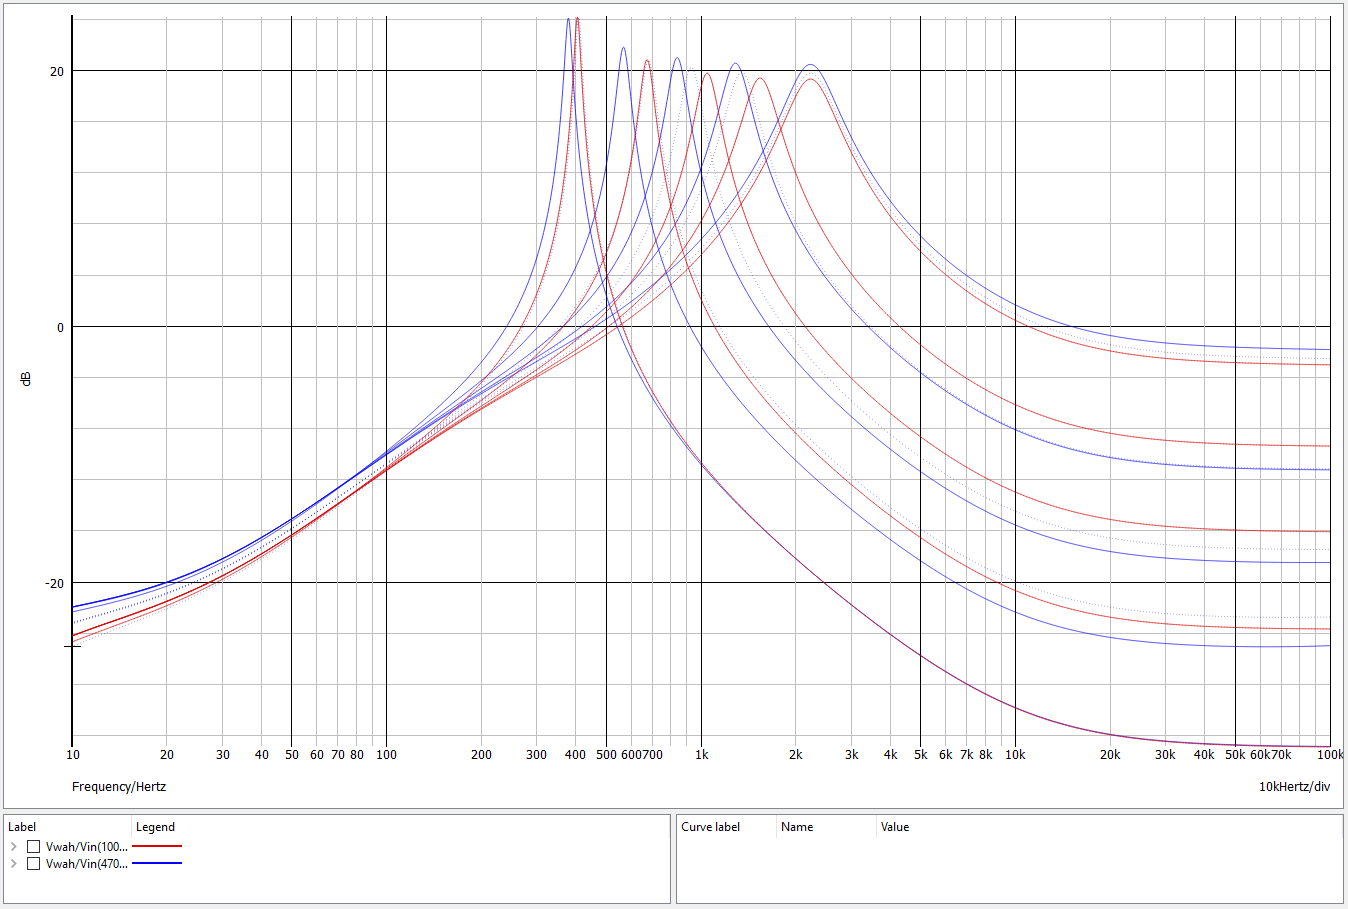Click the blue legend line swatch

[x=157, y=863]
